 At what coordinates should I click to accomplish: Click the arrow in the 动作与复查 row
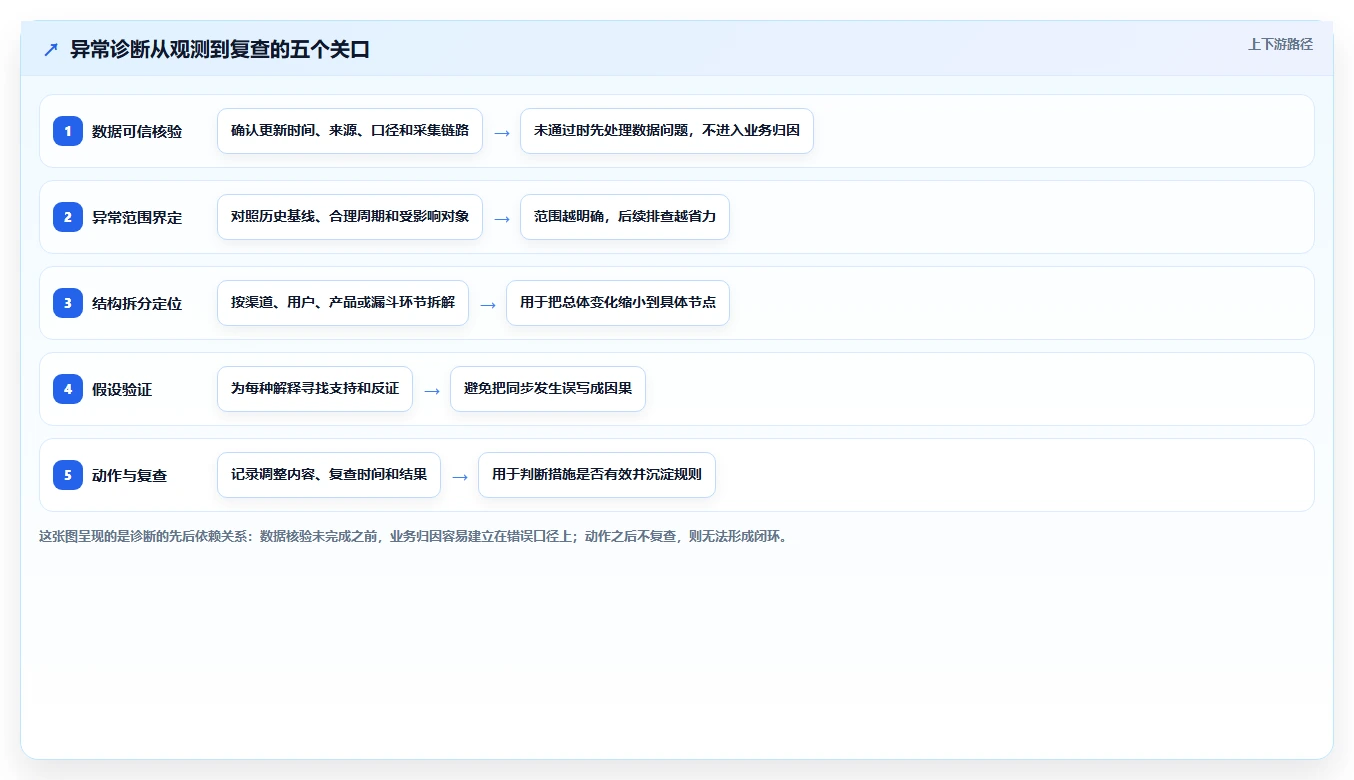click(460, 476)
